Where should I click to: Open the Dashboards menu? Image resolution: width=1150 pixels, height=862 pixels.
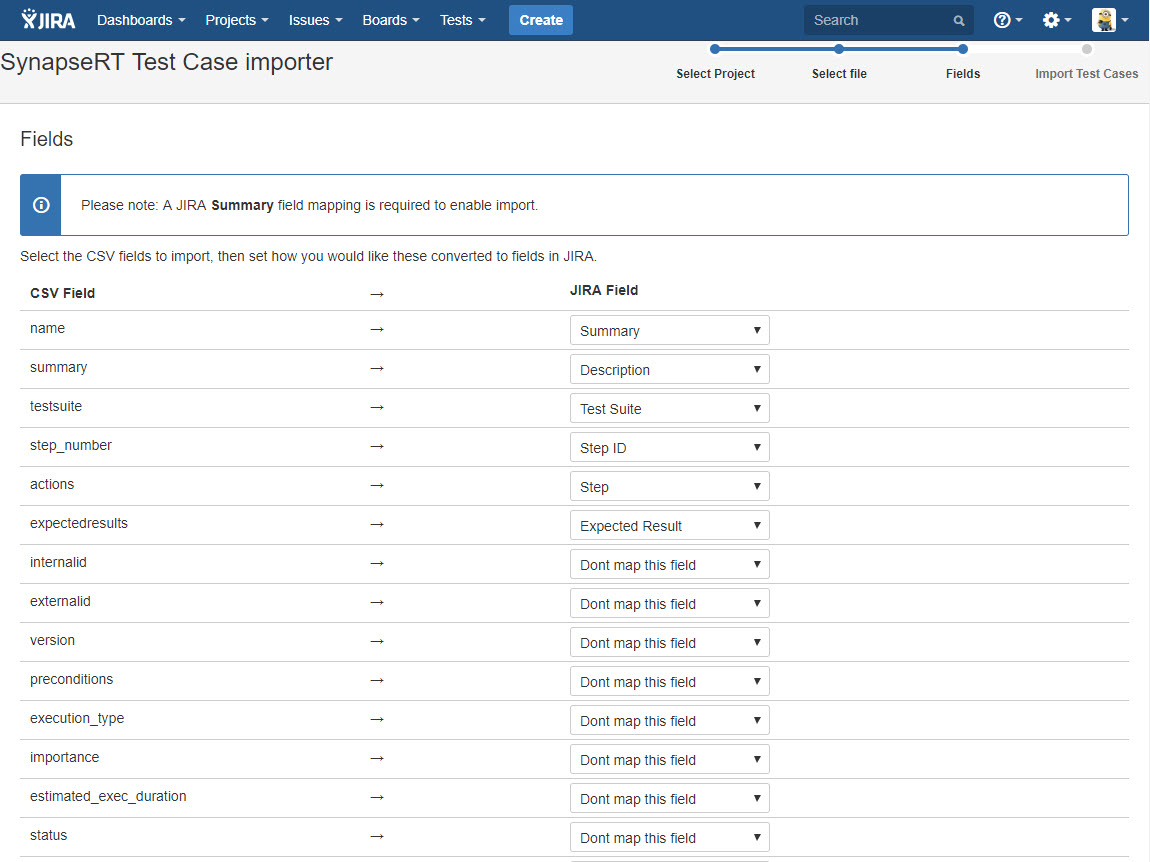(141, 20)
